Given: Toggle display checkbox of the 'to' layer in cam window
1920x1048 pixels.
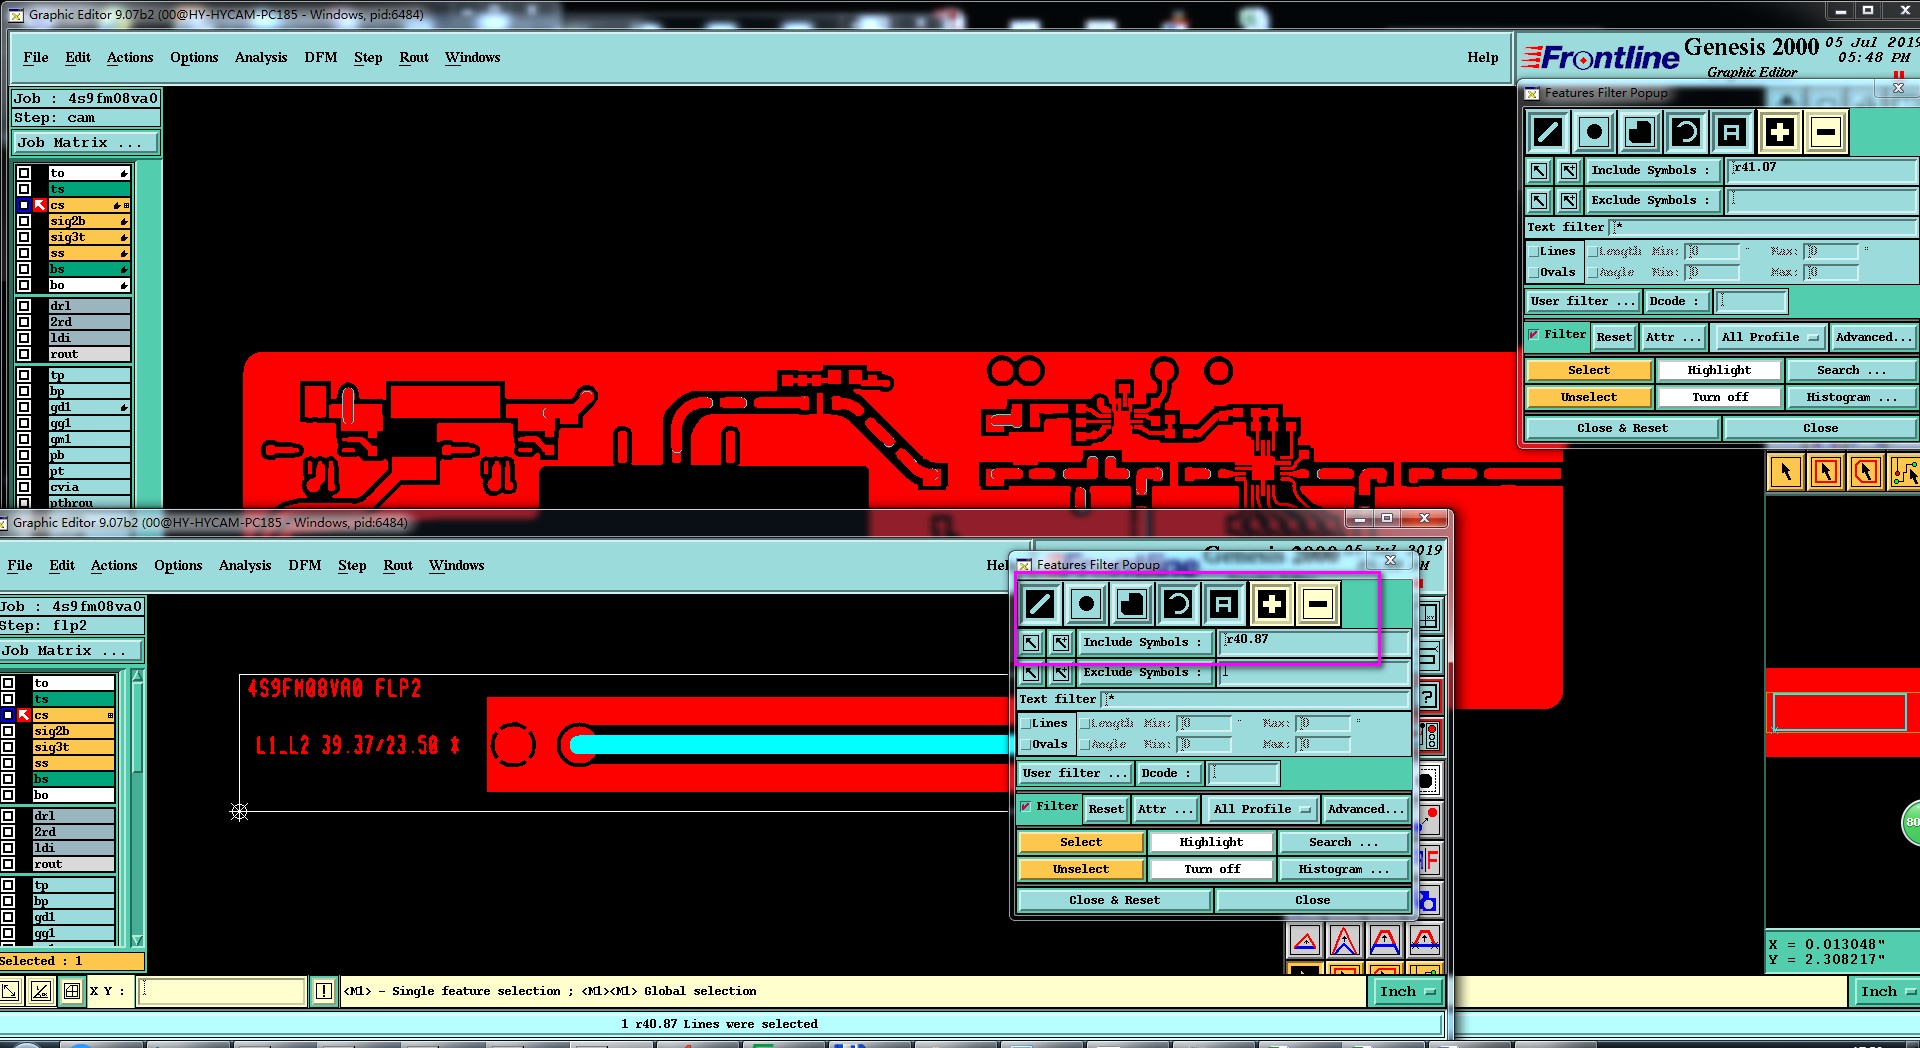Looking at the screenshot, I should coord(24,173).
